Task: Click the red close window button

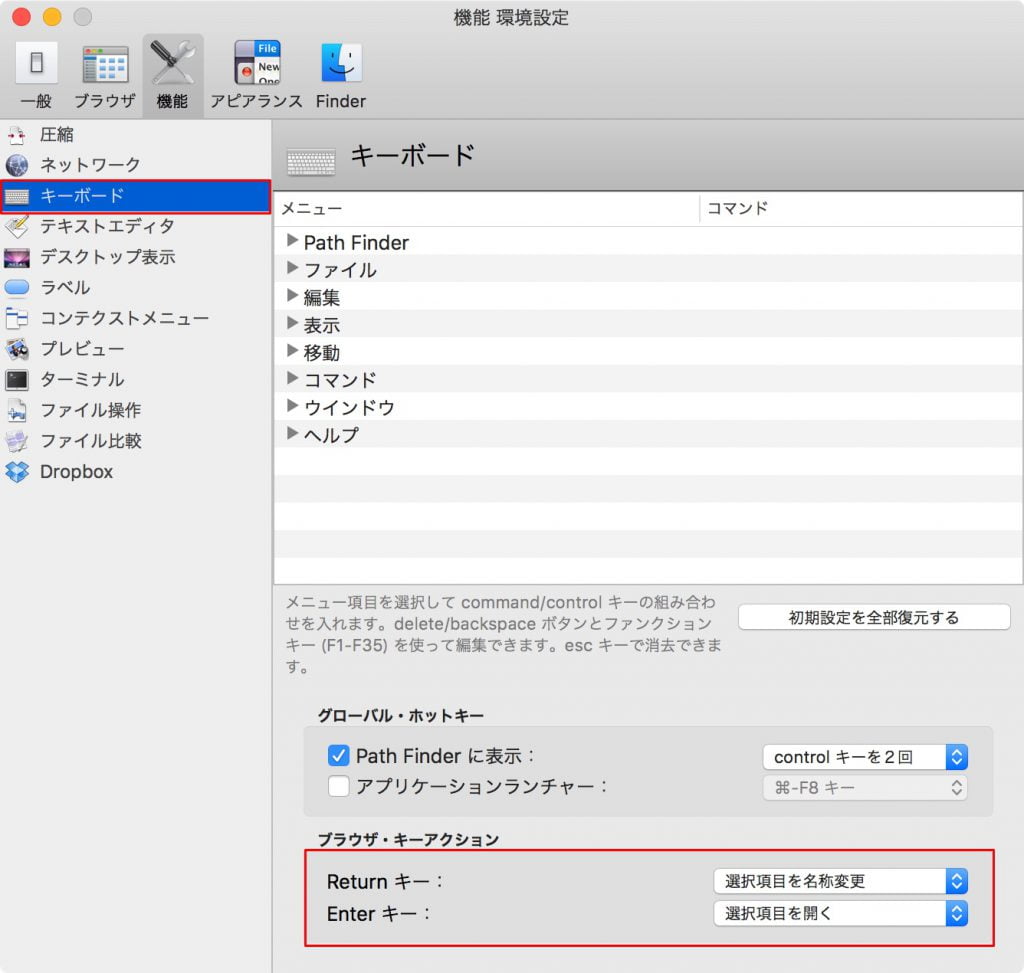Action: (22, 16)
